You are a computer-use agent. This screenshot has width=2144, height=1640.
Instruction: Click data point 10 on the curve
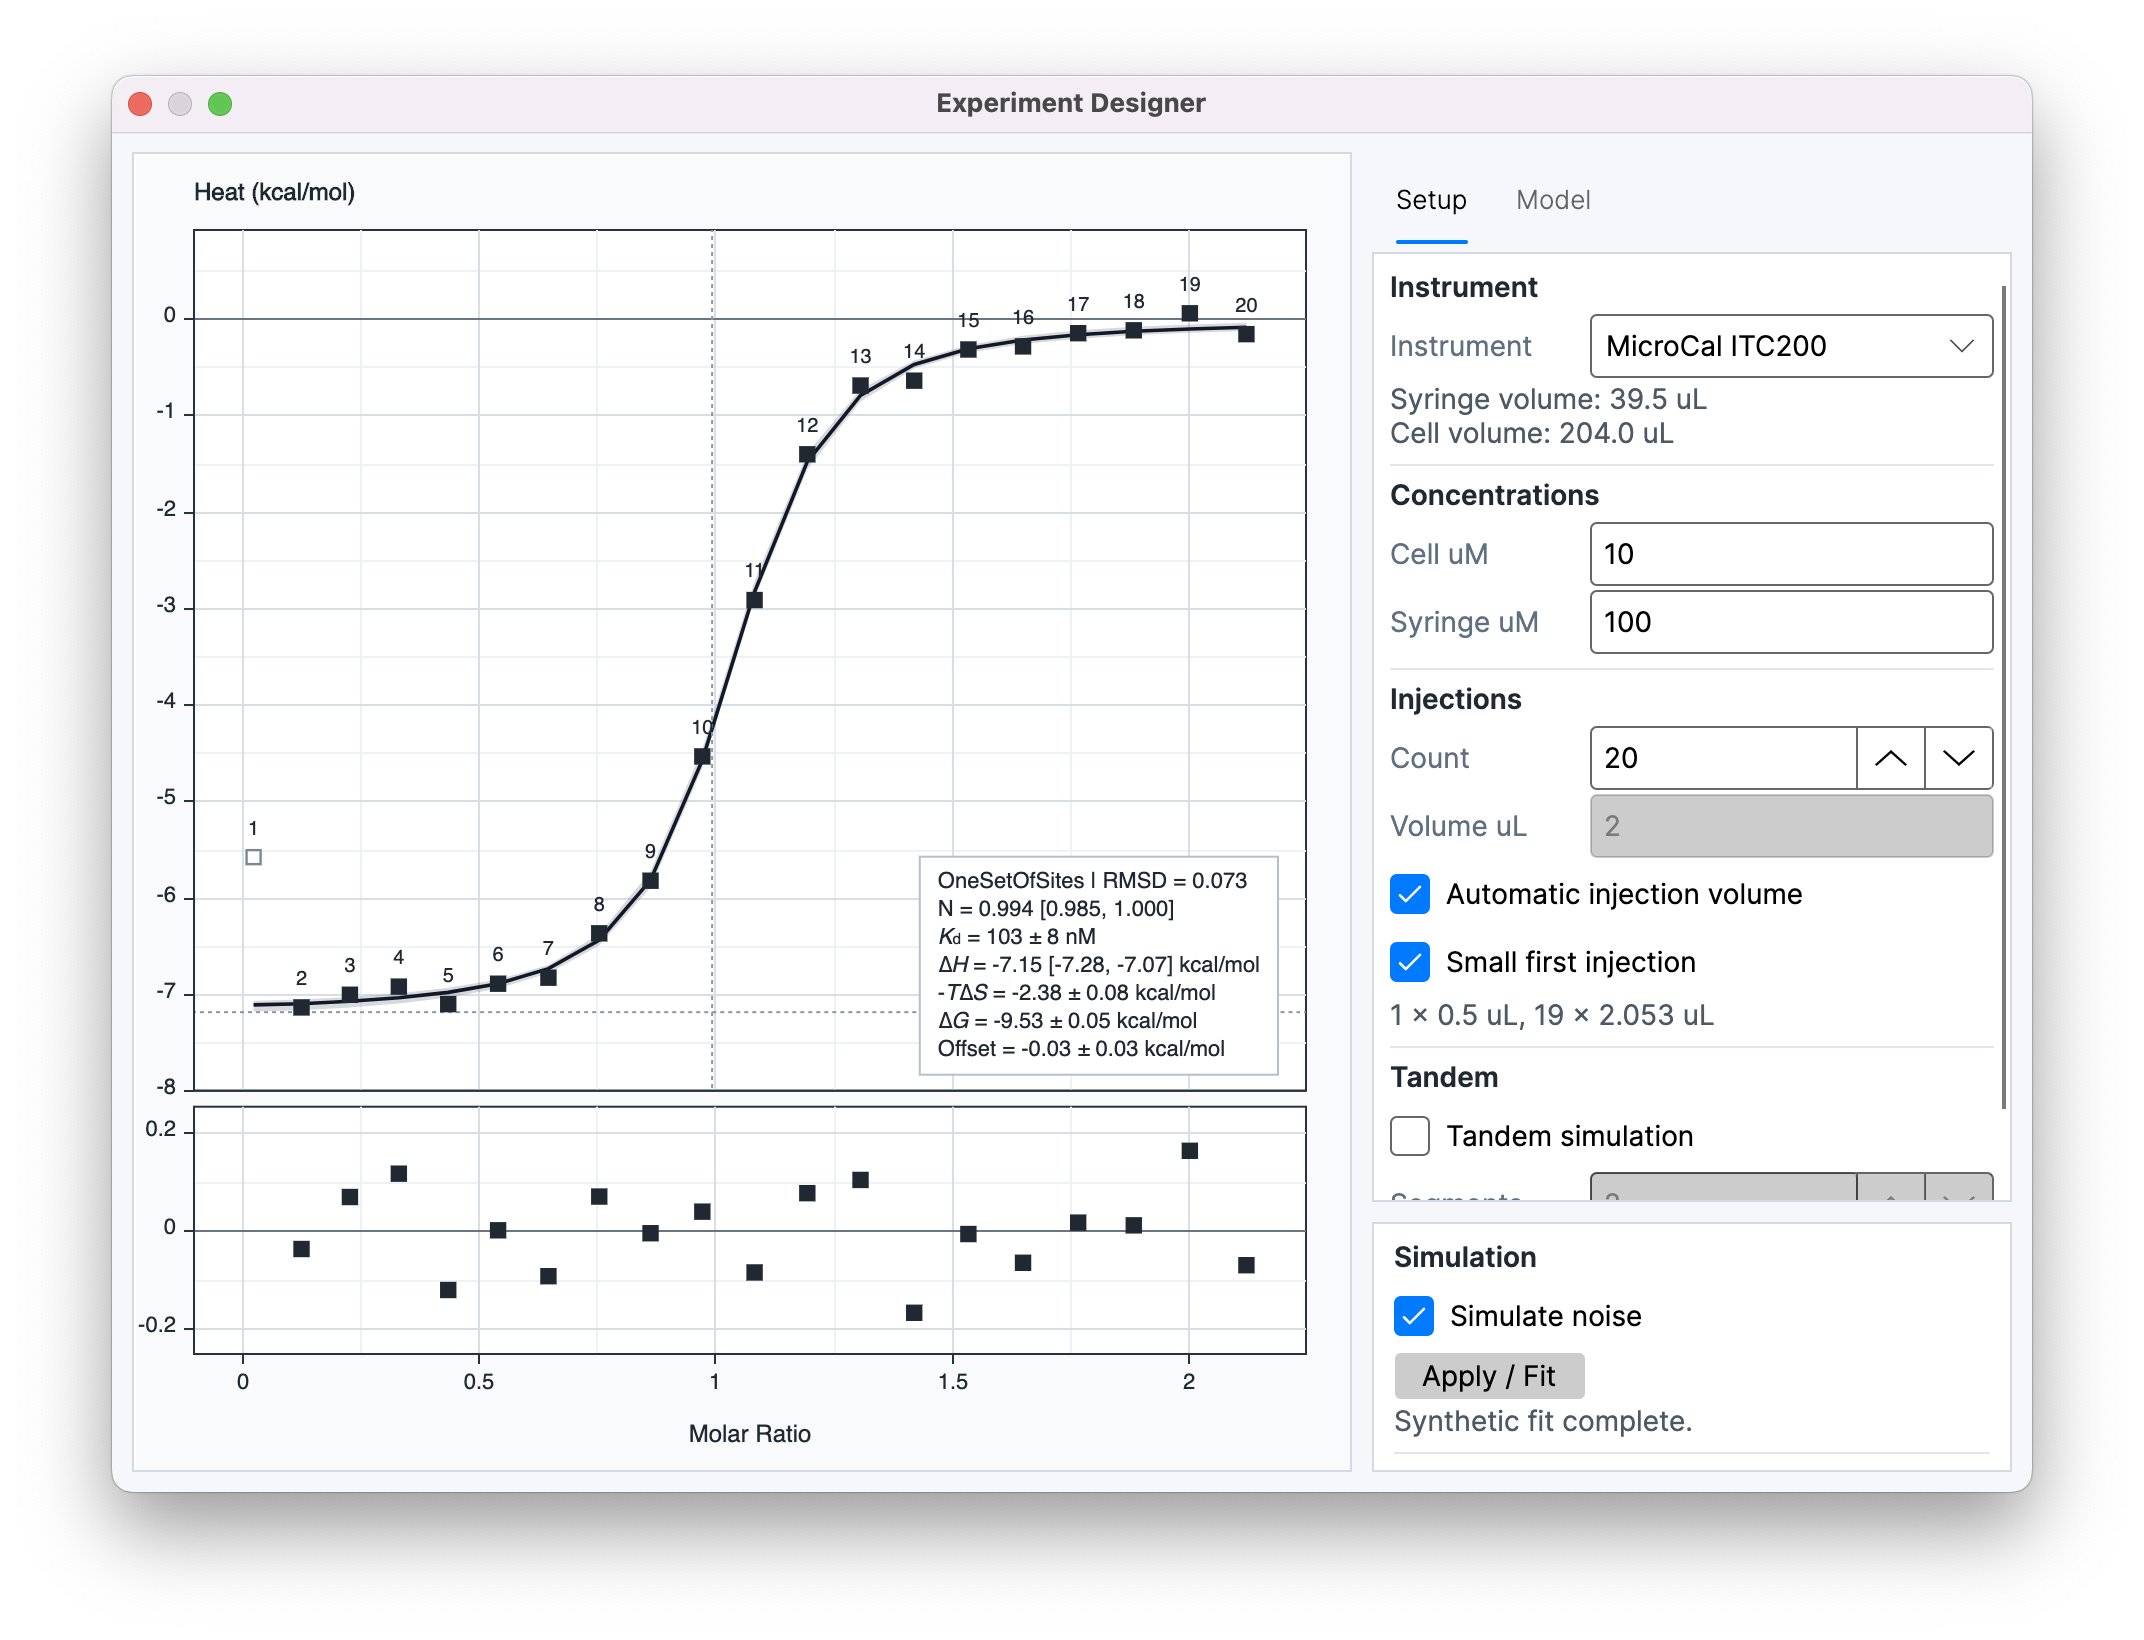[702, 757]
